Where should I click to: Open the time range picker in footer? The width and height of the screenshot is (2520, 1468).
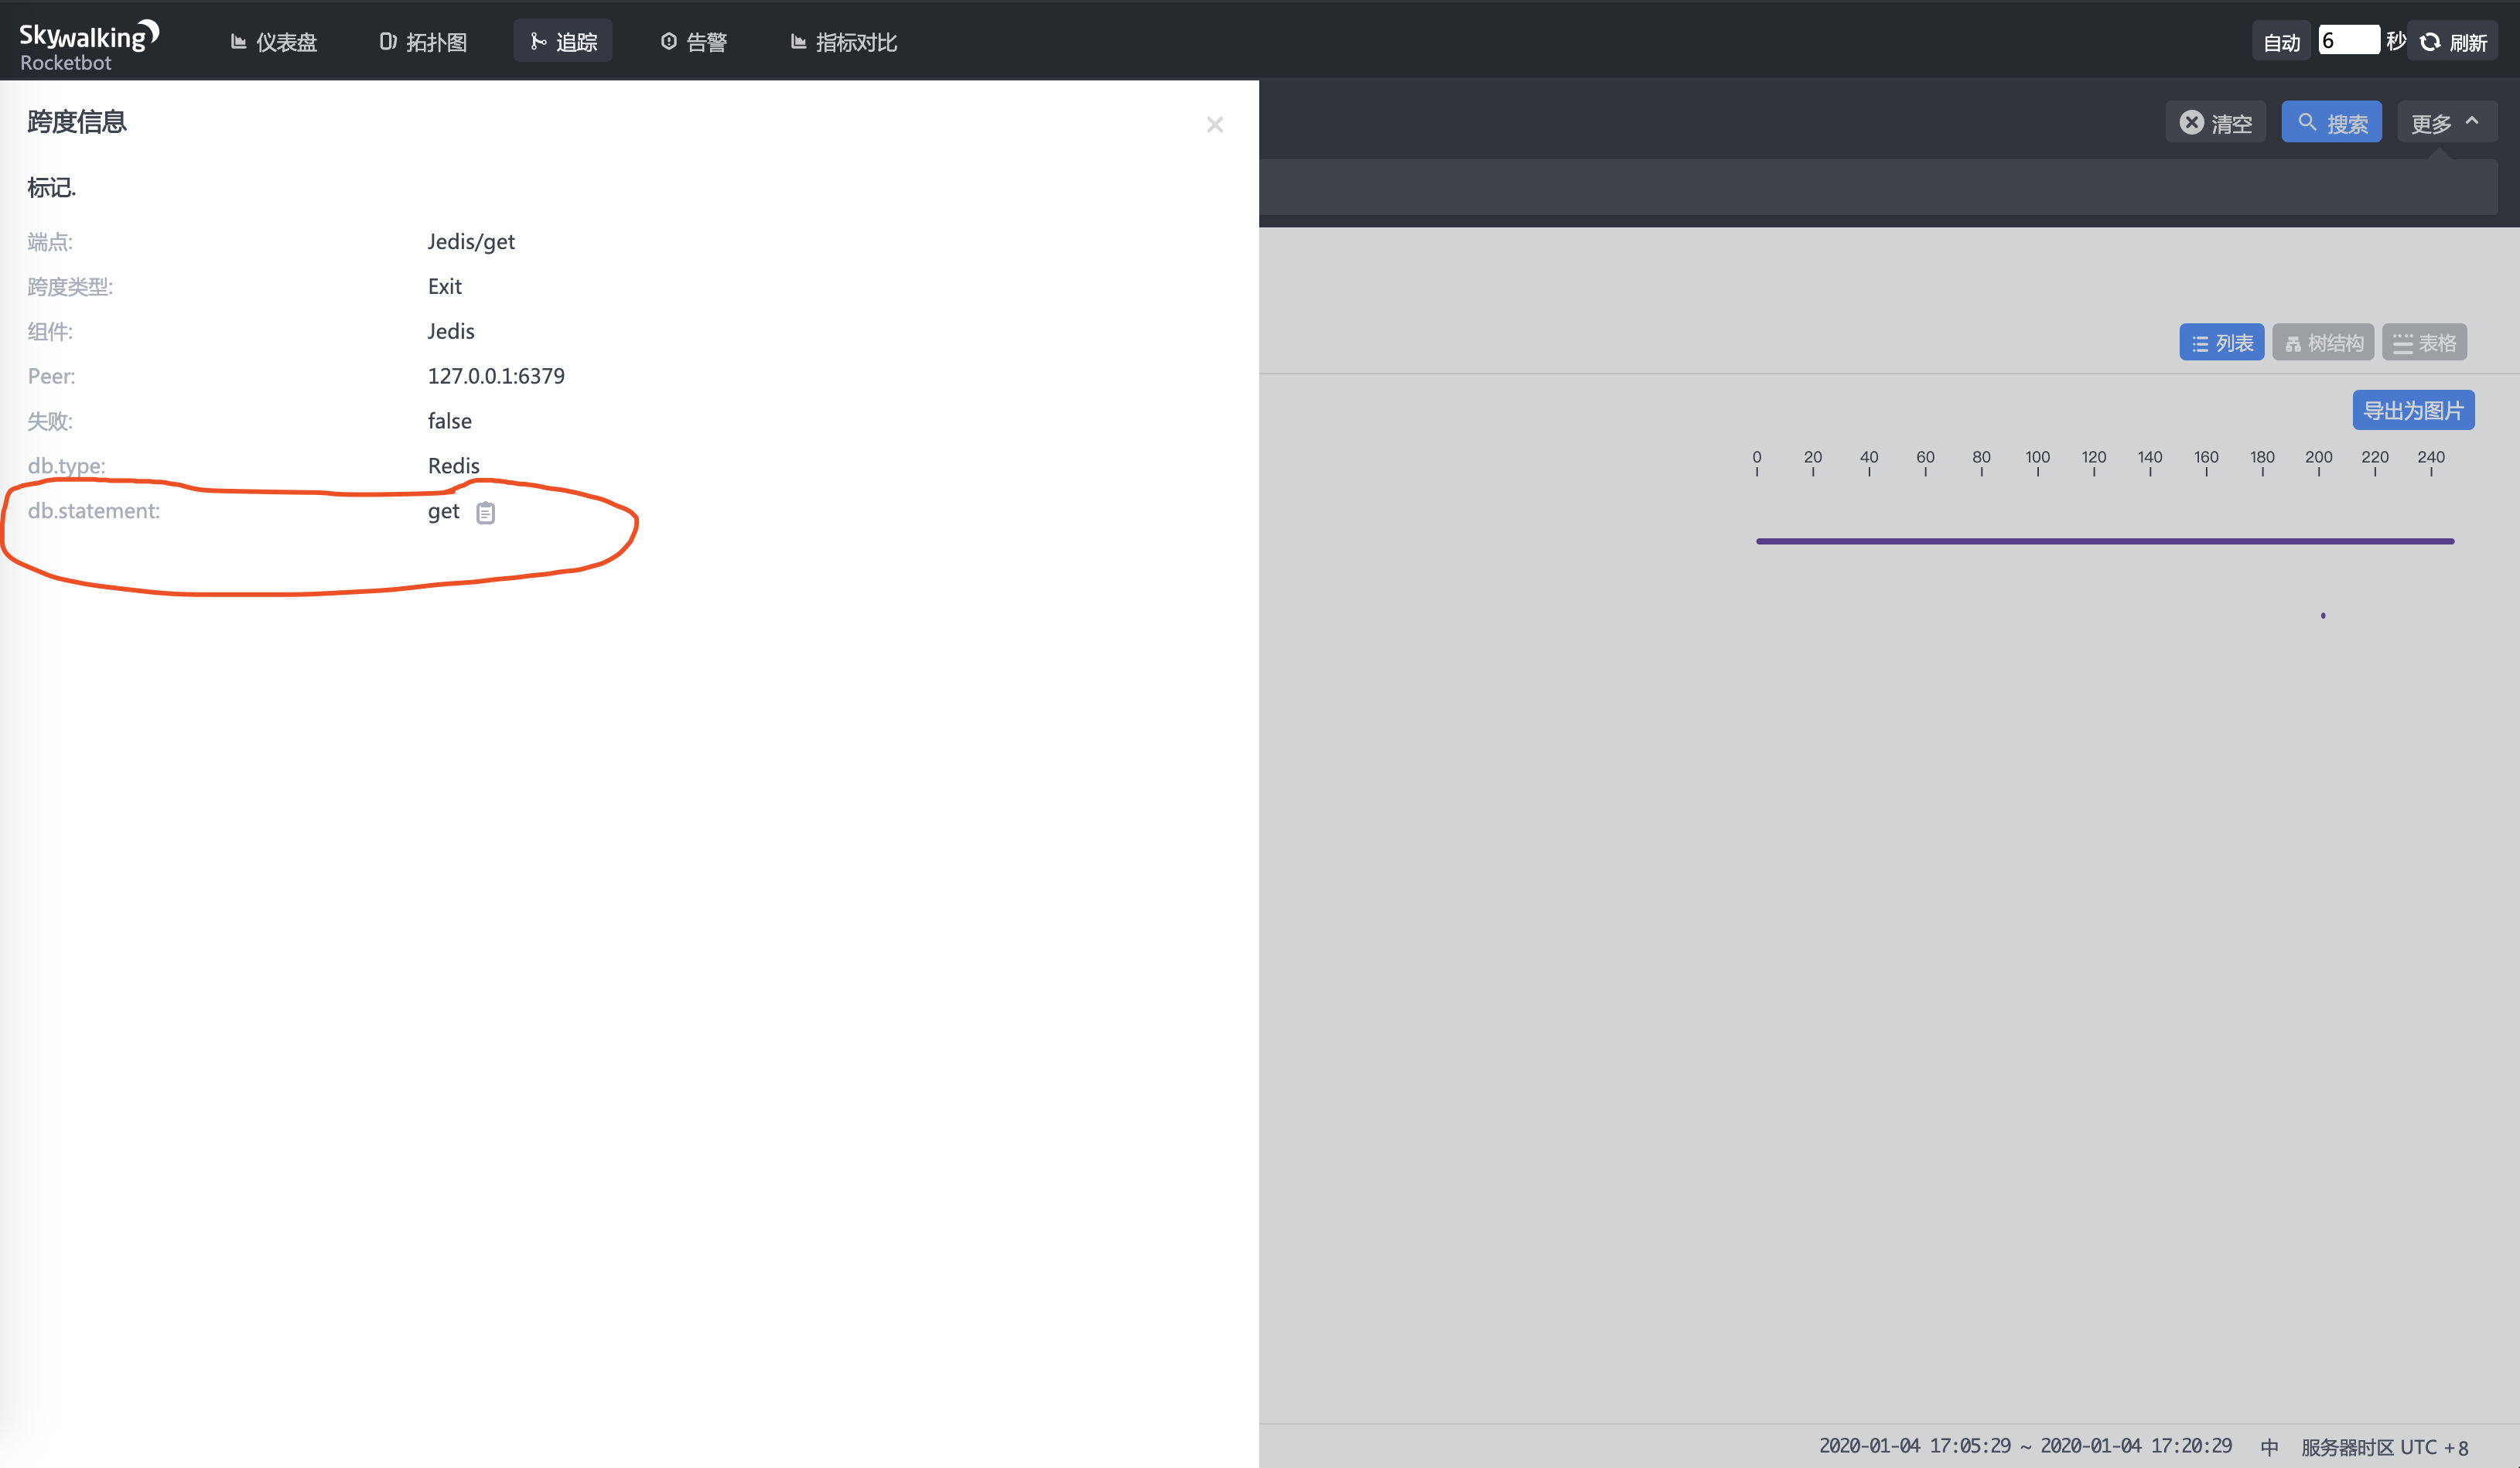pyautogui.click(x=2025, y=1446)
